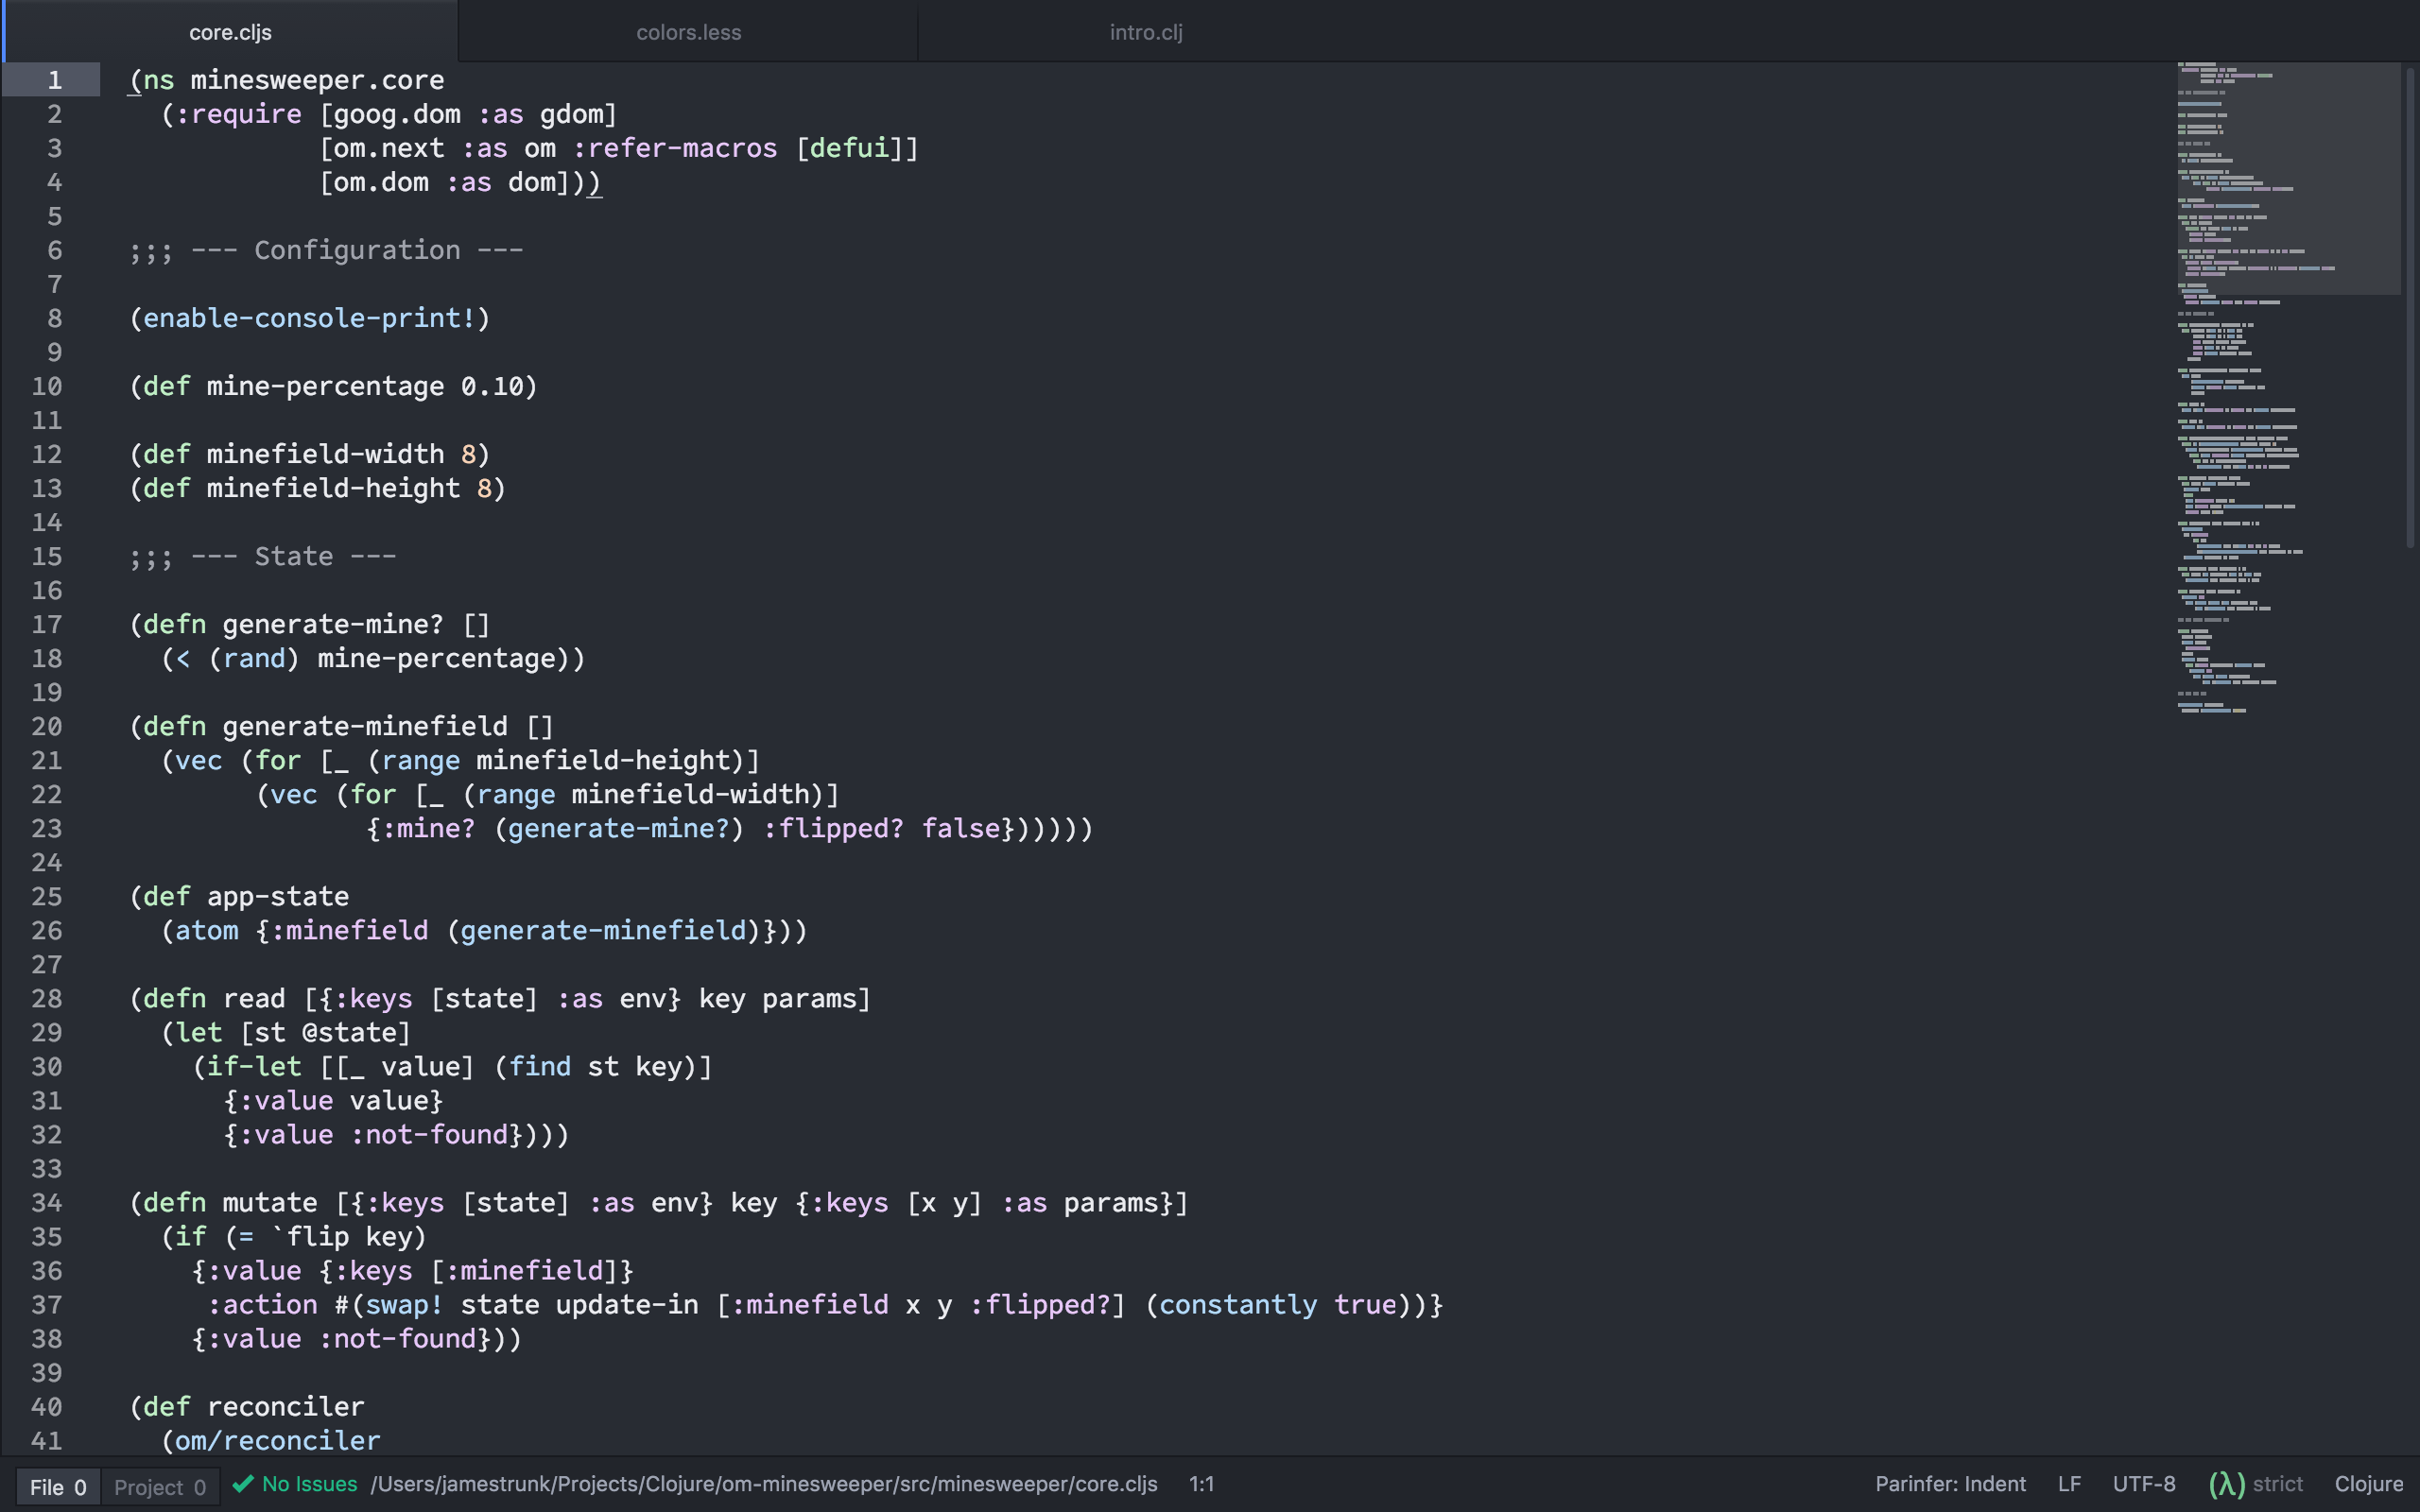This screenshot has height=1512, width=2420.
Task: Select the core.cljs tab
Action: [x=230, y=32]
